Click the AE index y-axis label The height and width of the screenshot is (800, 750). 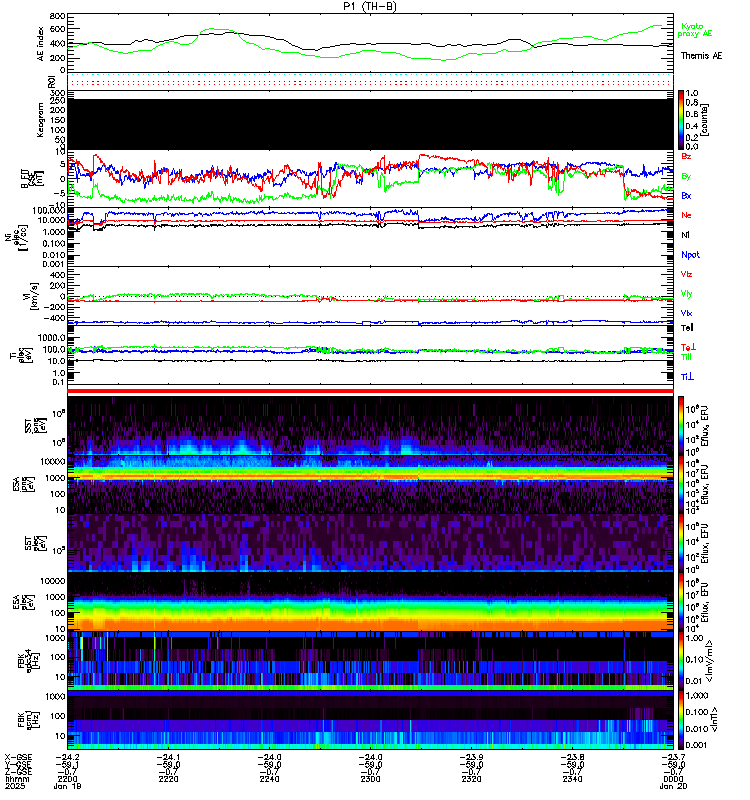[41, 43]
